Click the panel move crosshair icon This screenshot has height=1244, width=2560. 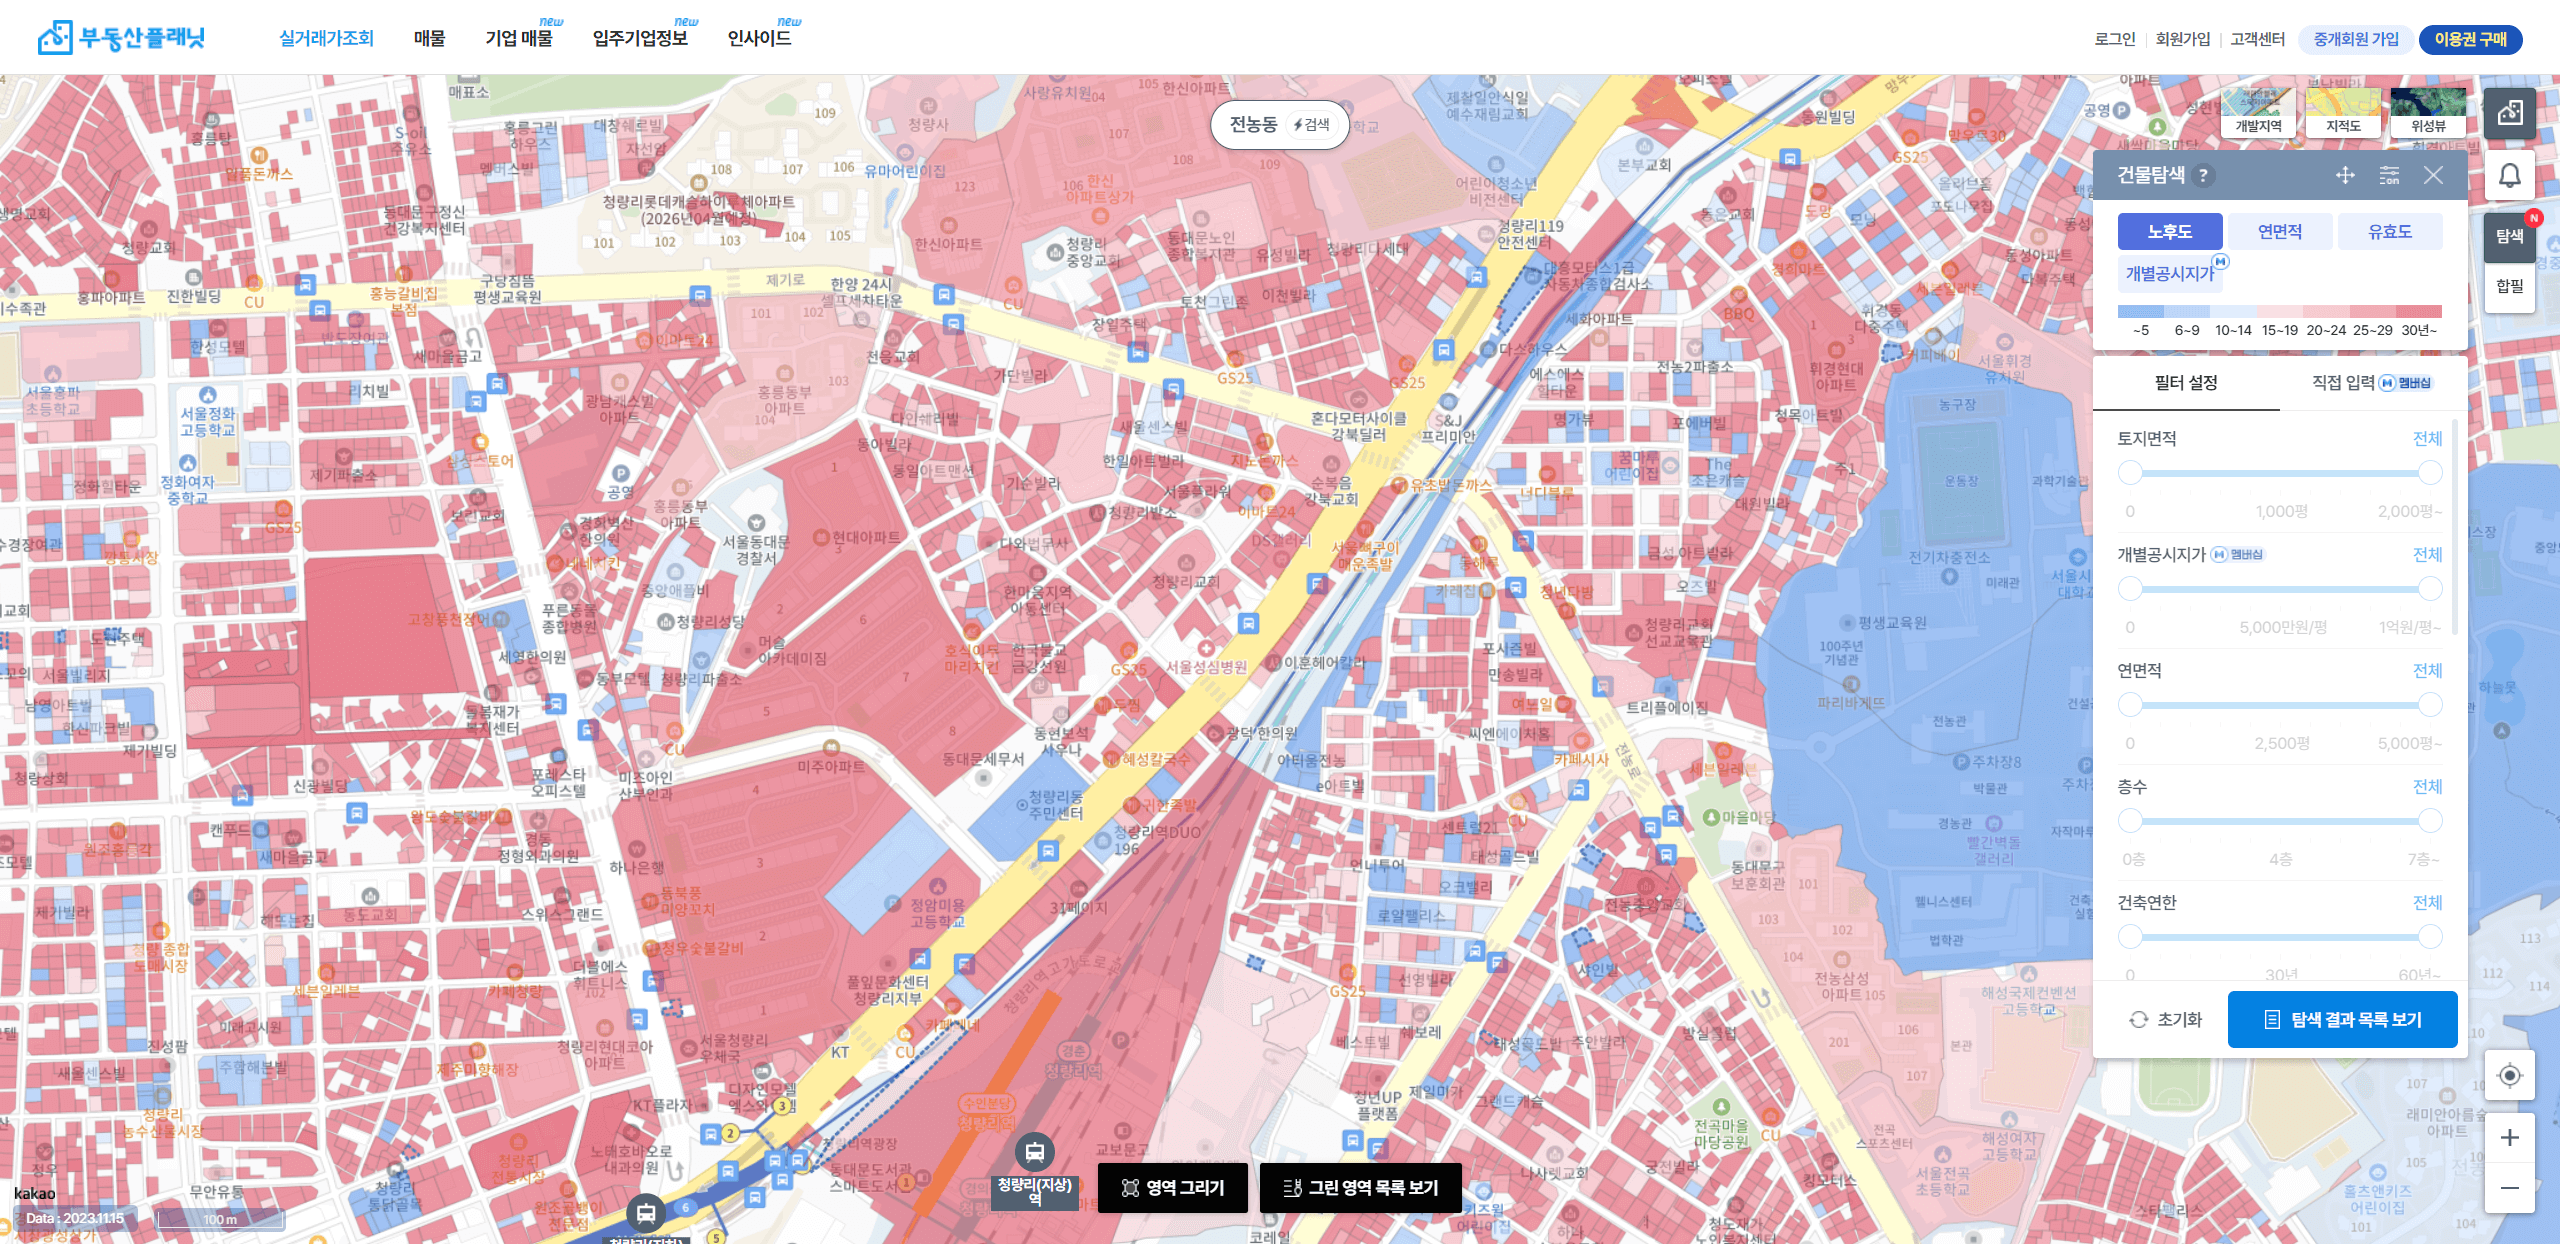(2345, 176)
